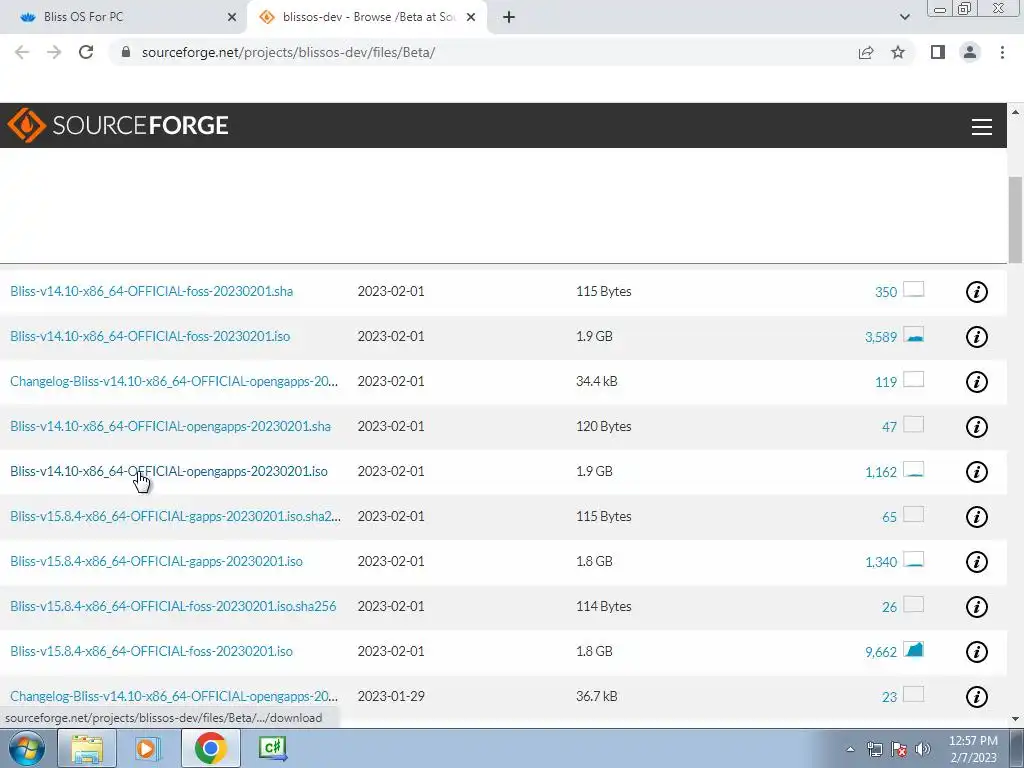Screen dimensions: 1024x768
Task: Show info for the 36.7 kB Changelog file
Action: click(976, 697)
